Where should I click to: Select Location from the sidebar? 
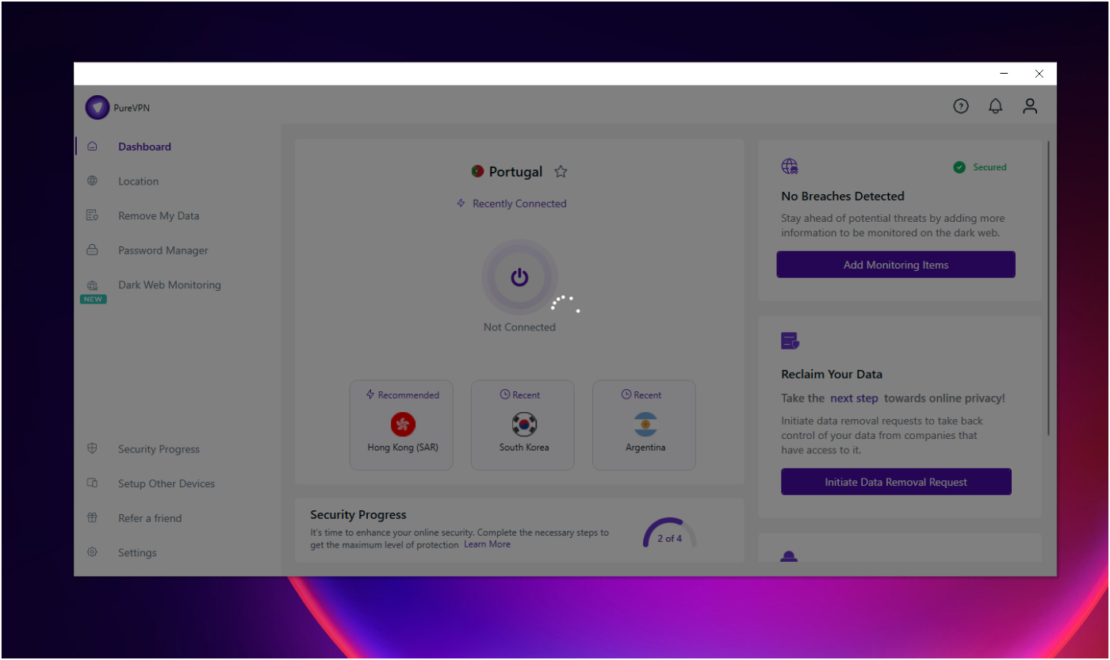click(x=138, y=181)
